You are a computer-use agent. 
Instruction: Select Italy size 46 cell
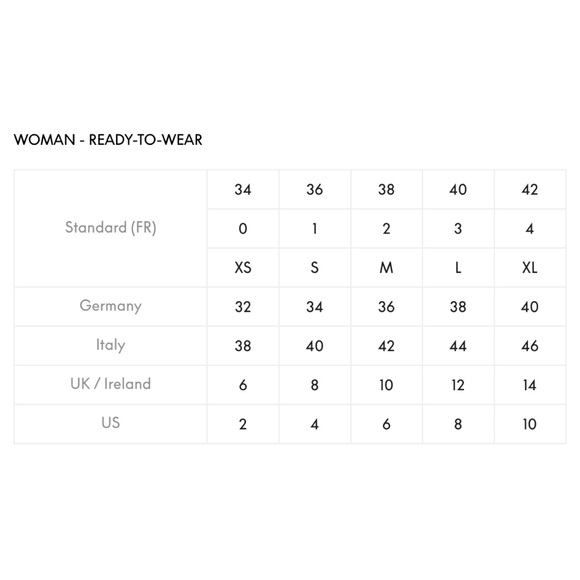(530, 346)
